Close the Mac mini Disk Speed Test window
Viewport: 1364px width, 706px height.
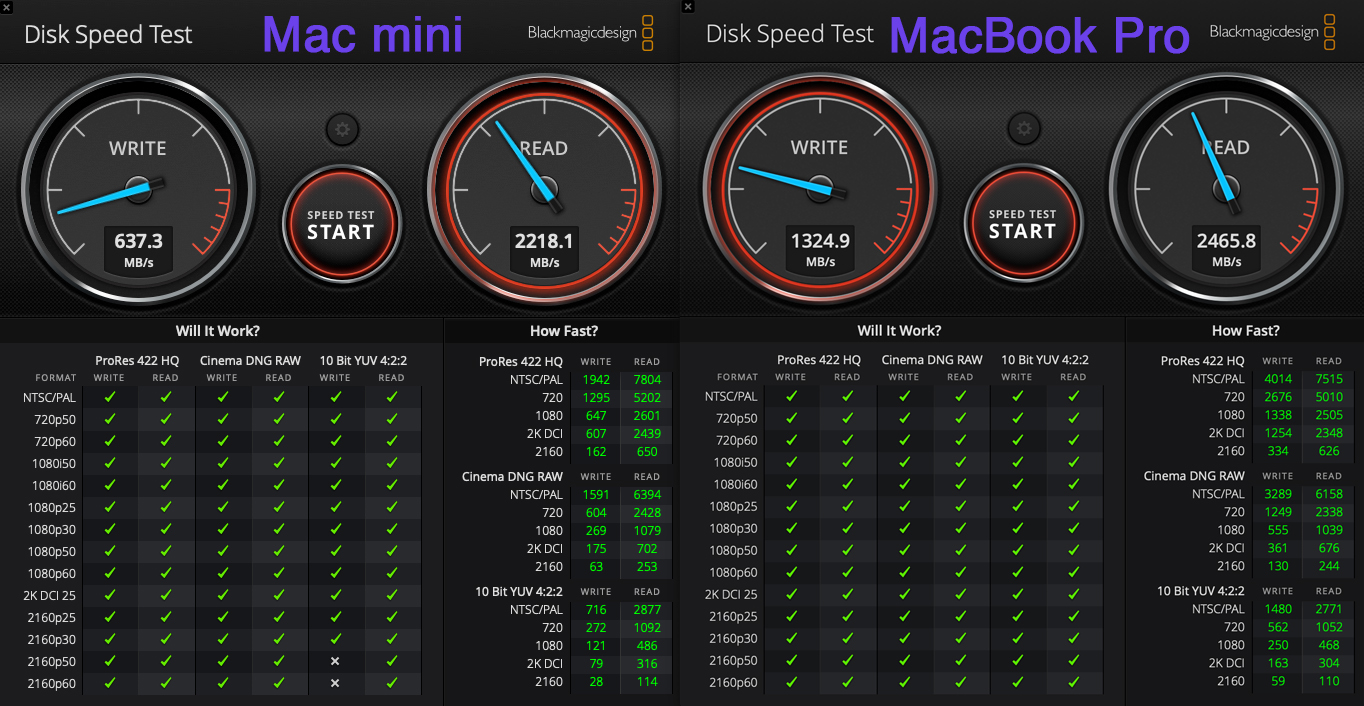(7, 7)
